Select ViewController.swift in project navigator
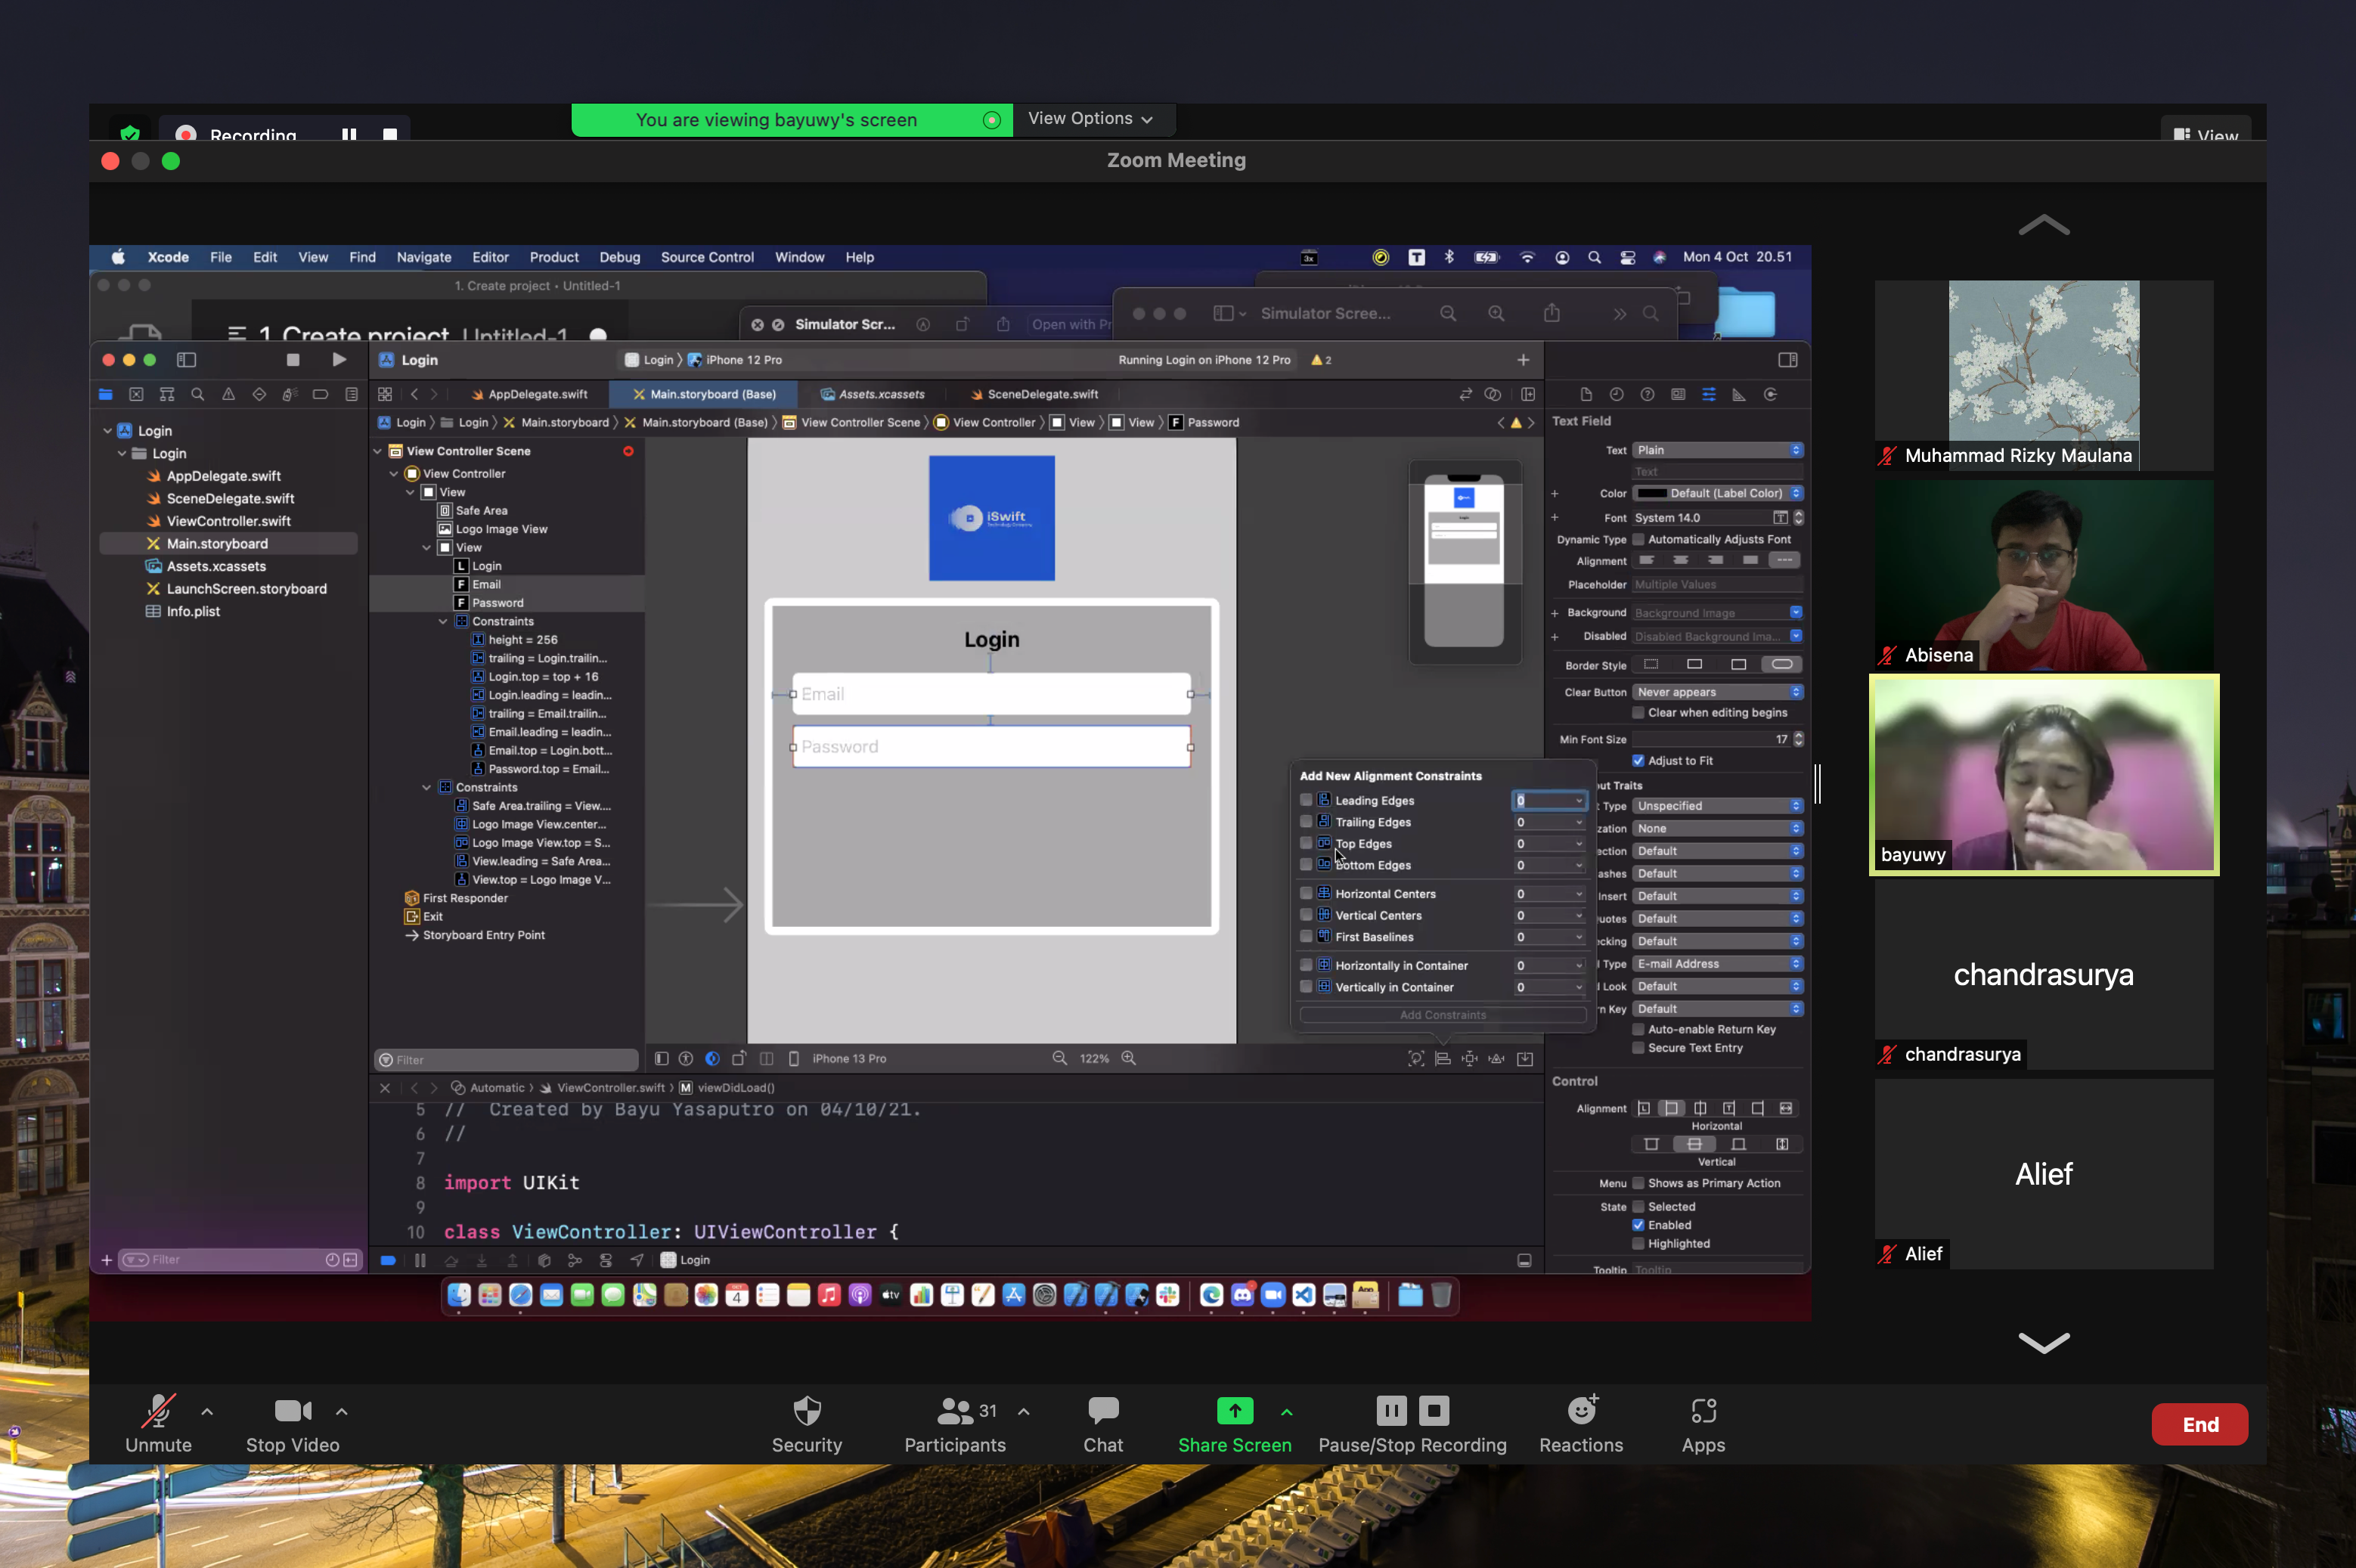This screenshot has width=2356, height=1568. tap(228, 521)
